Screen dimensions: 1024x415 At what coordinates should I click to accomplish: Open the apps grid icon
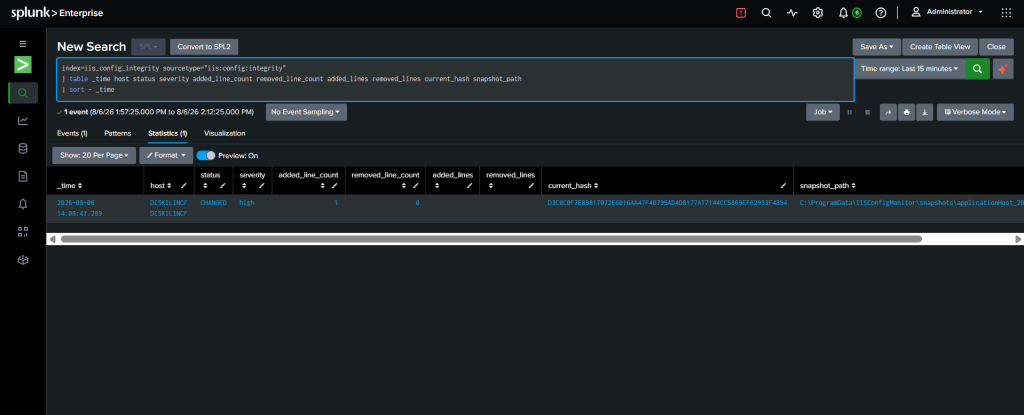pos(1006,12)
